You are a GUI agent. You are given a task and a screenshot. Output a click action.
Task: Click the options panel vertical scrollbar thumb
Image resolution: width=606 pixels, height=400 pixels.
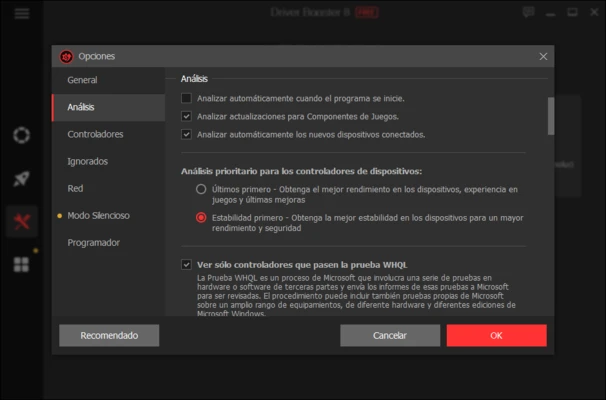[x=551, y=116]
